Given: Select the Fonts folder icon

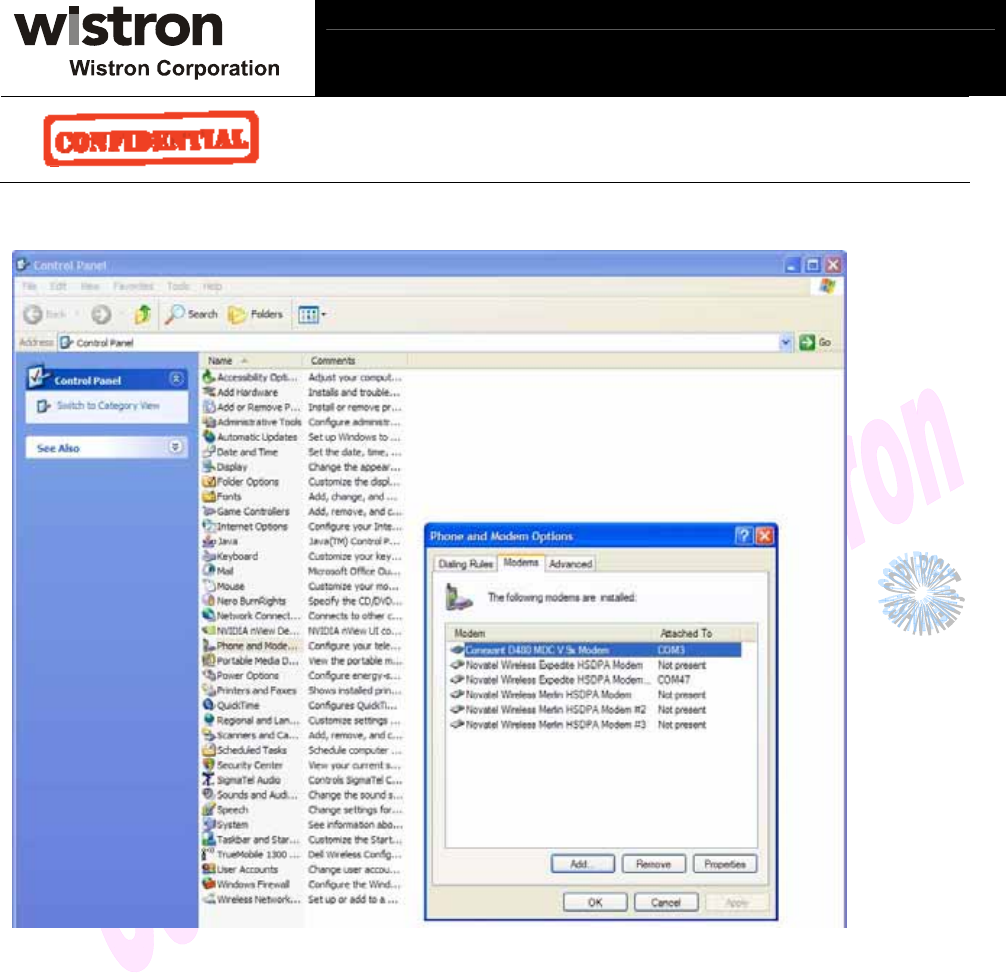Looking at the screenshot, I should click(209, 496).
